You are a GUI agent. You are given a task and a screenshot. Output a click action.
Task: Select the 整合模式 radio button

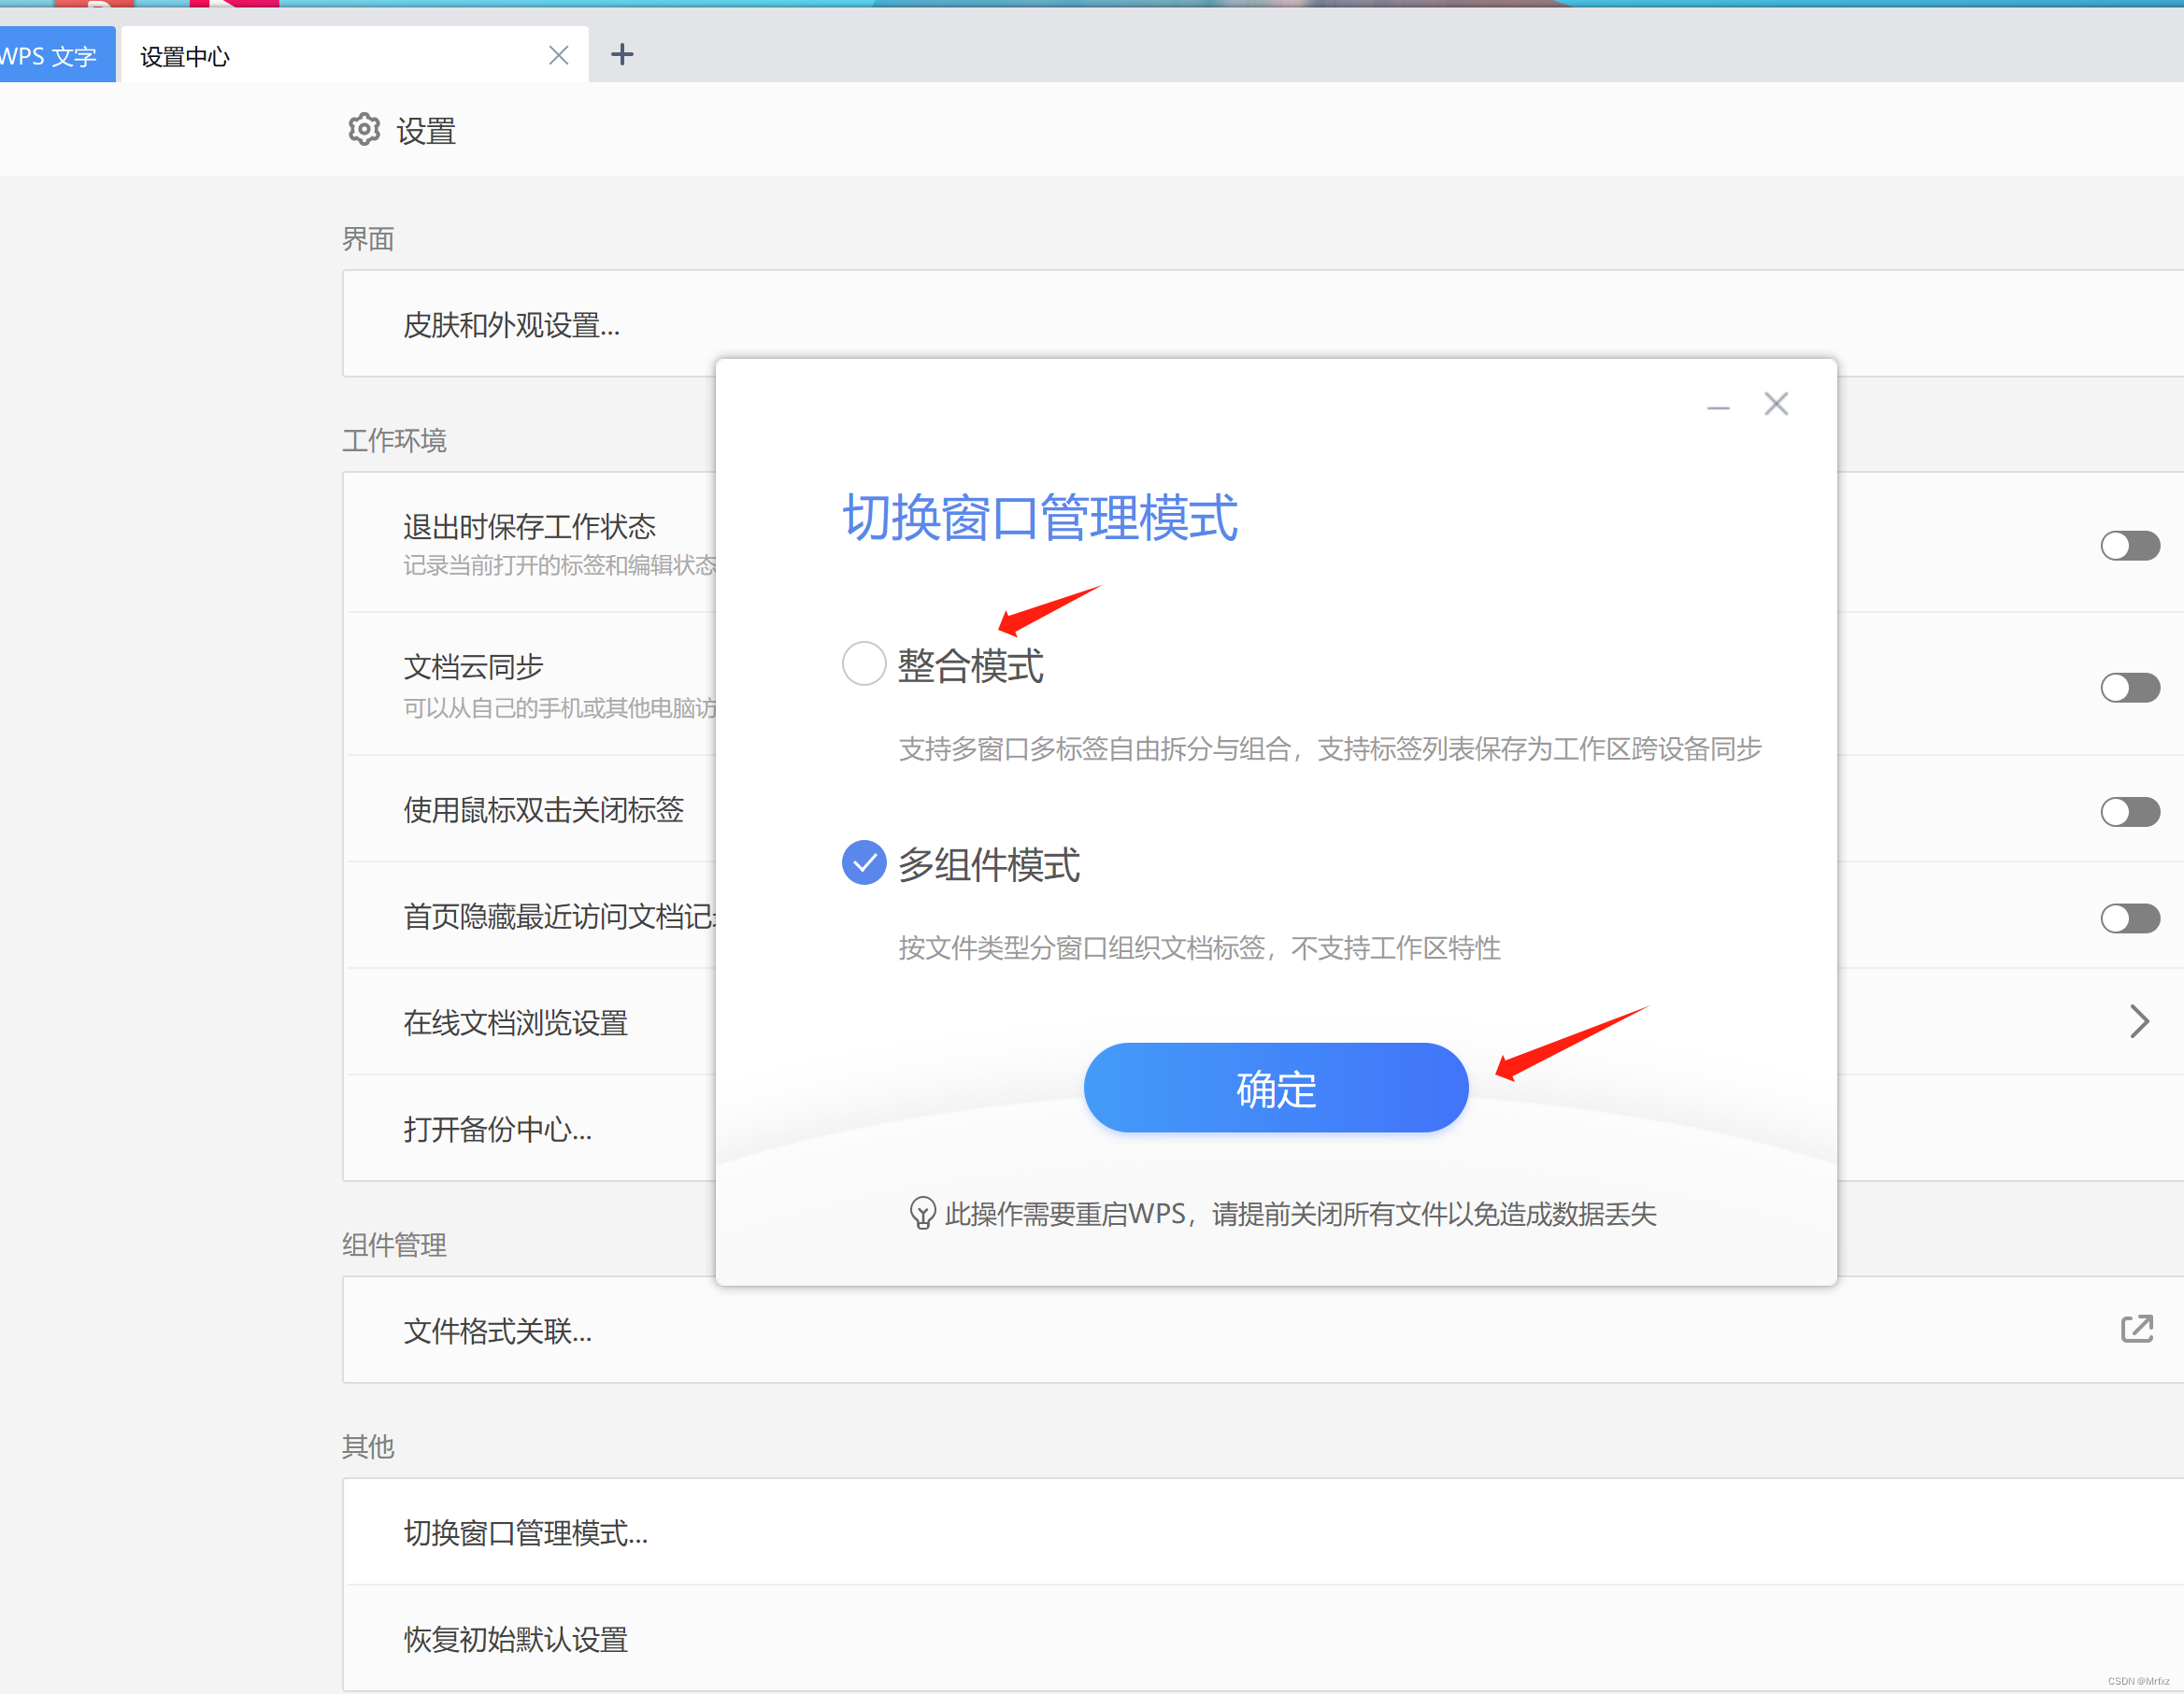click(x=864, y=664)
